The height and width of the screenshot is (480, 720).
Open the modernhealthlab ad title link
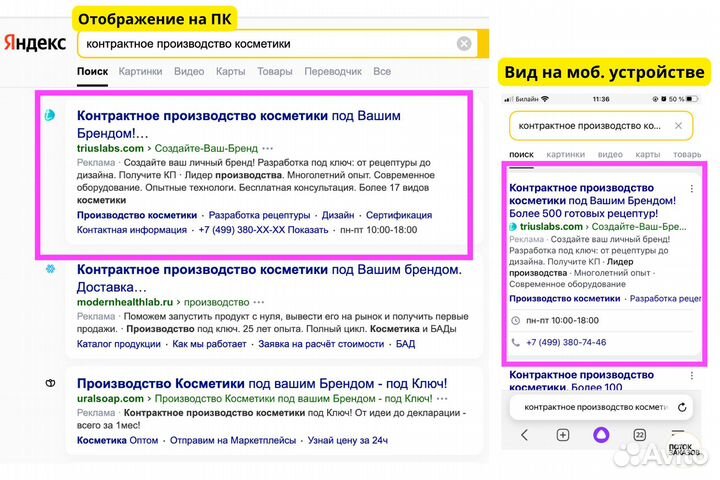click(x=269, y=278)
